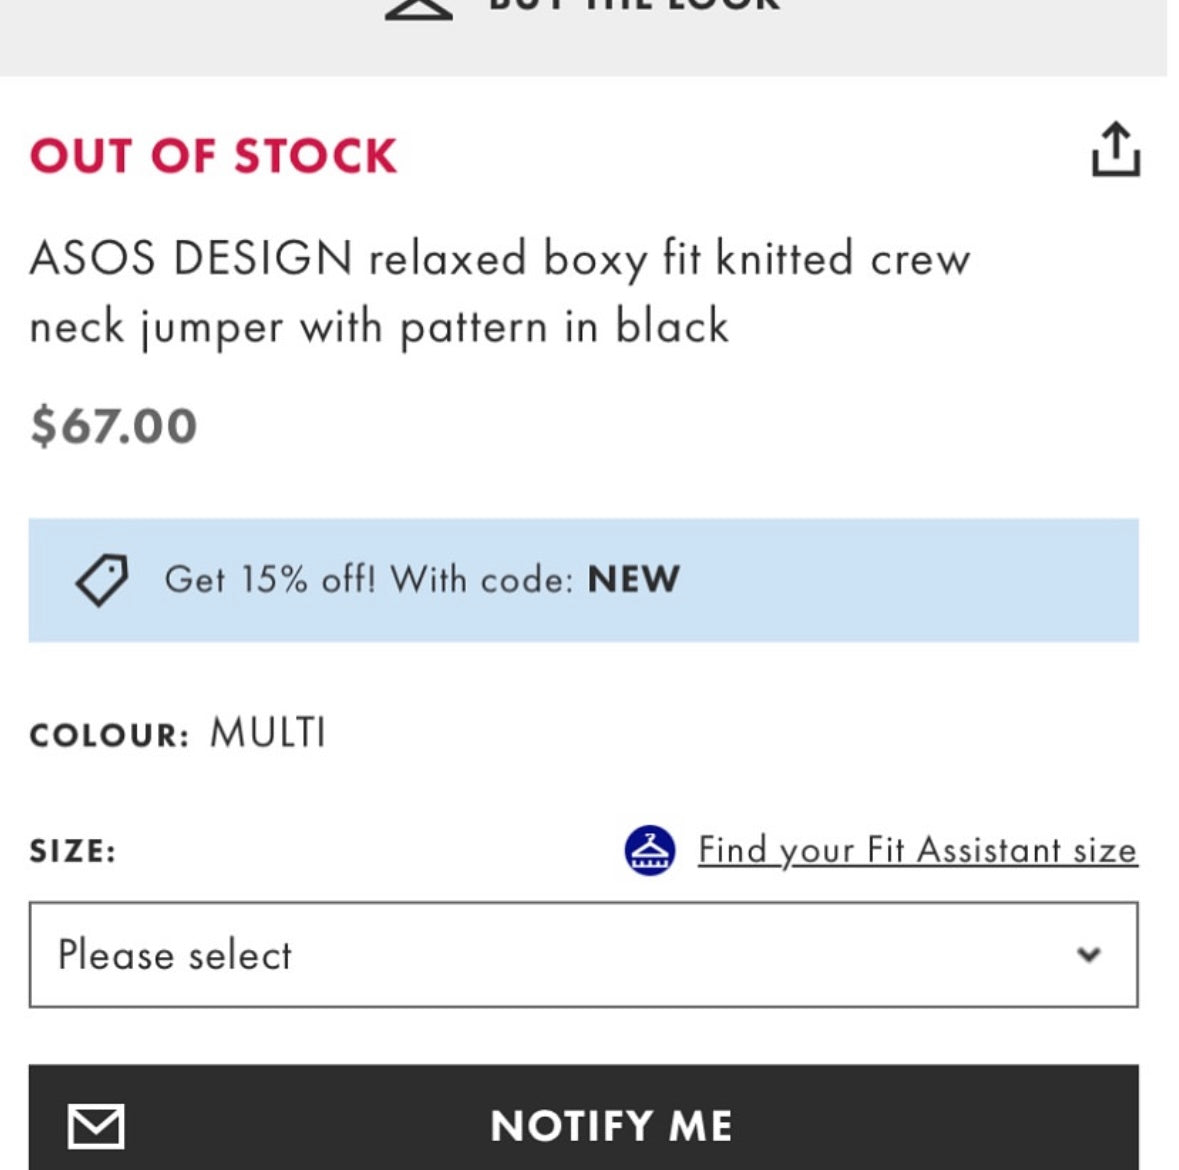This screenshot has width=1179, height=1170.
Task: Click the product title for the knitted jumper
Action: pyautogui.click(x=500, y=290)
